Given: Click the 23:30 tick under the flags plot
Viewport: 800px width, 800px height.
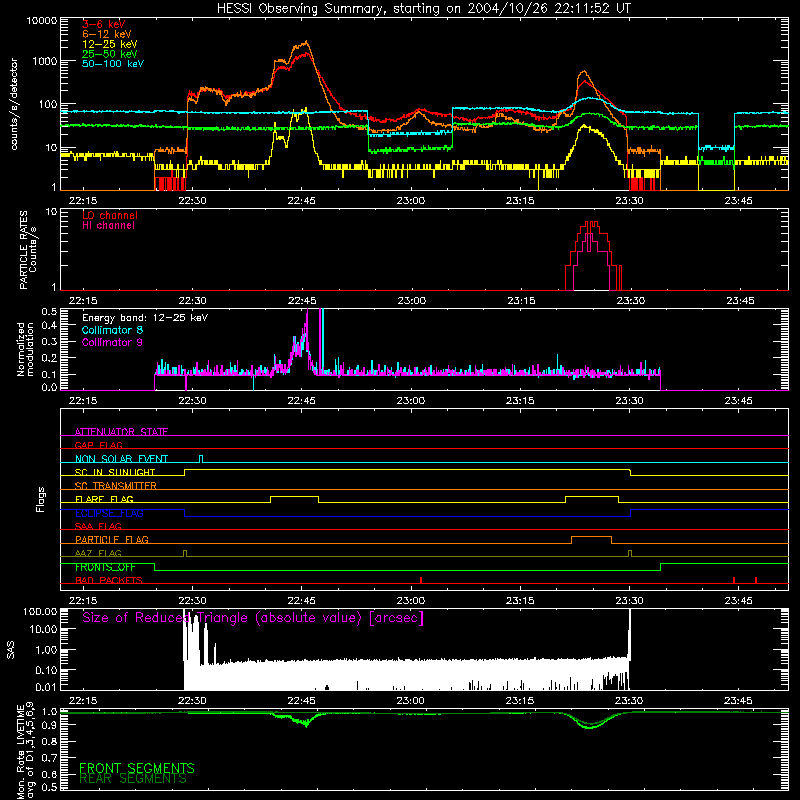Looking at the screenshot, I should click(x=630, y=601).
